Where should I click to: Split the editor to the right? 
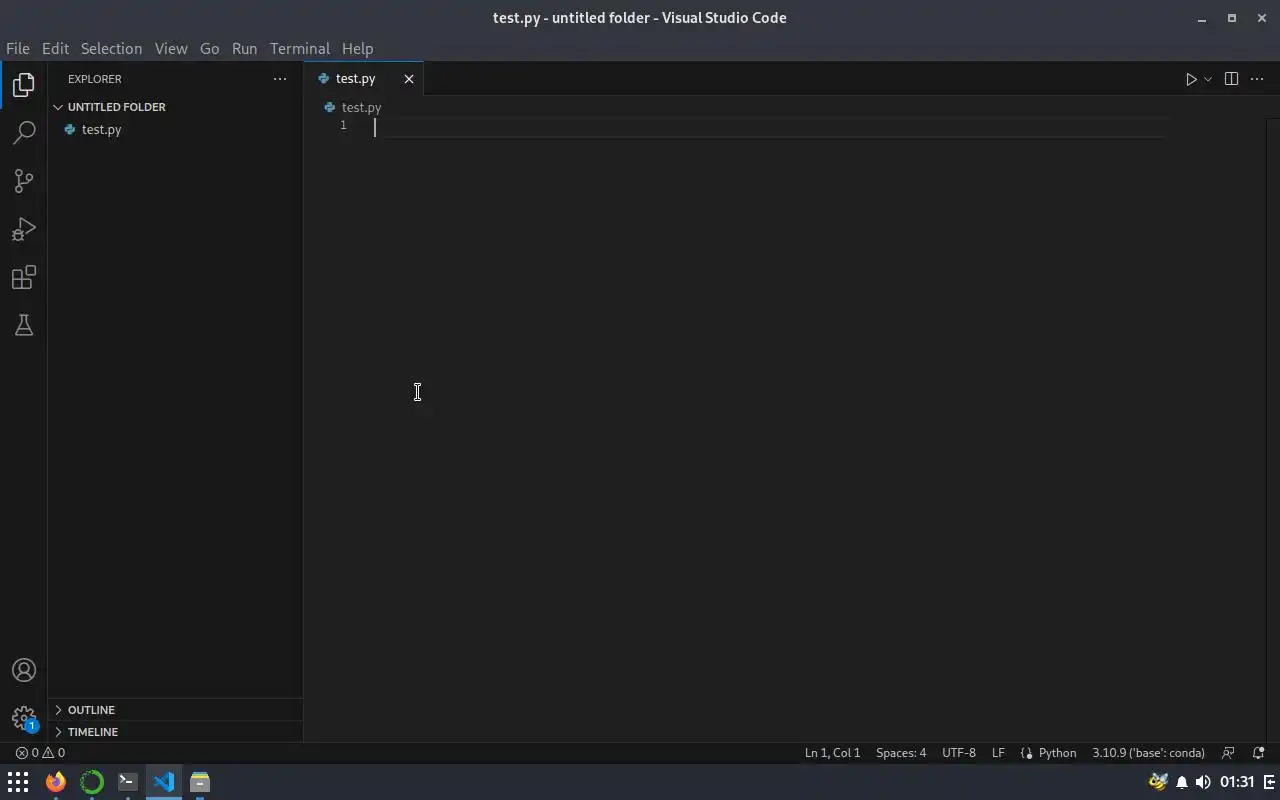point(1231,79)
